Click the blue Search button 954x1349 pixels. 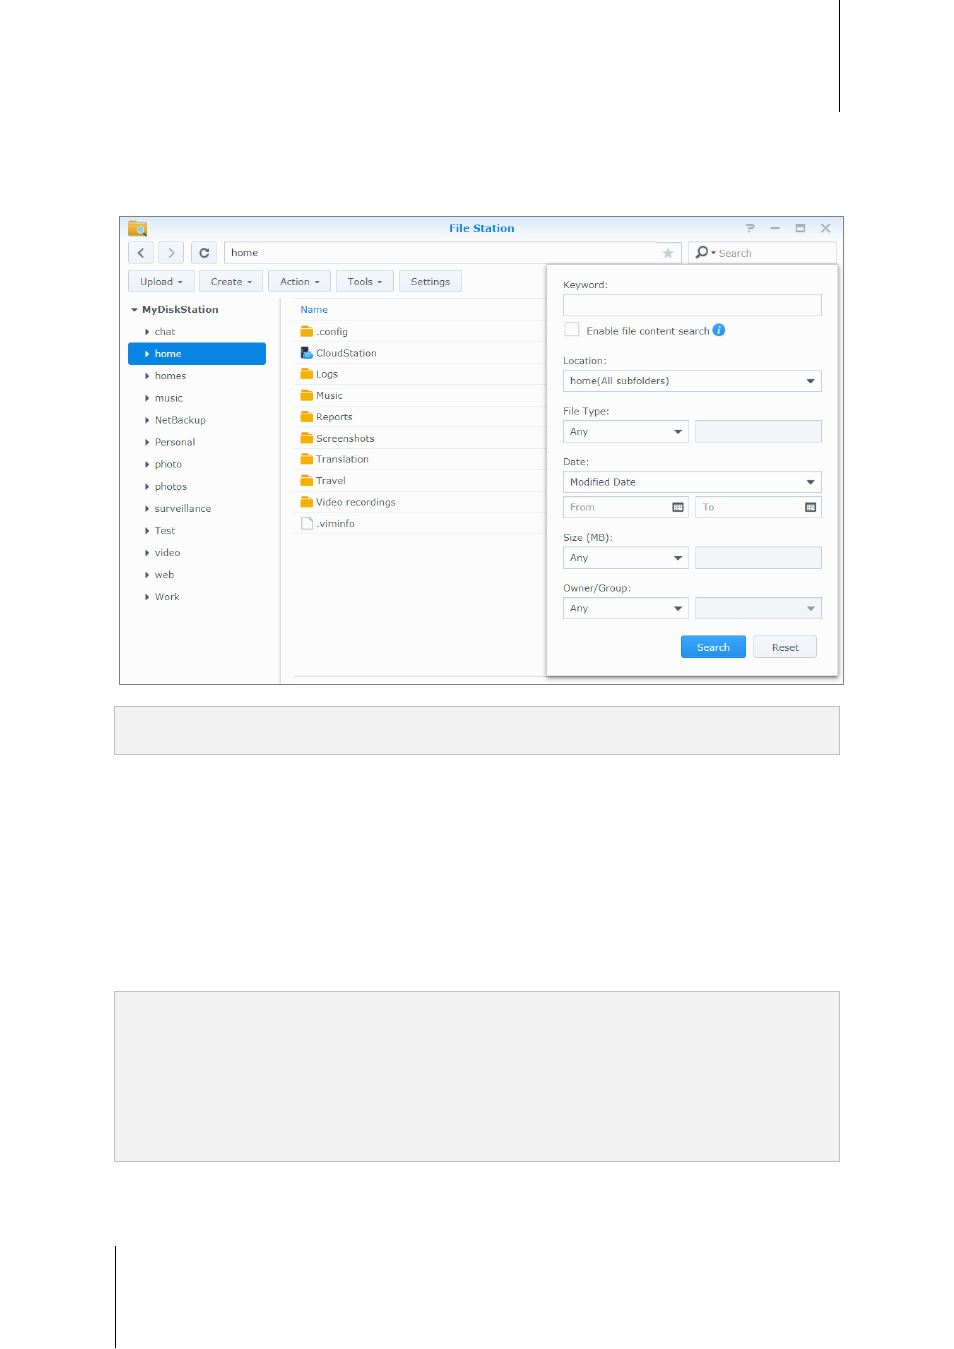click(x=713, y=647)
